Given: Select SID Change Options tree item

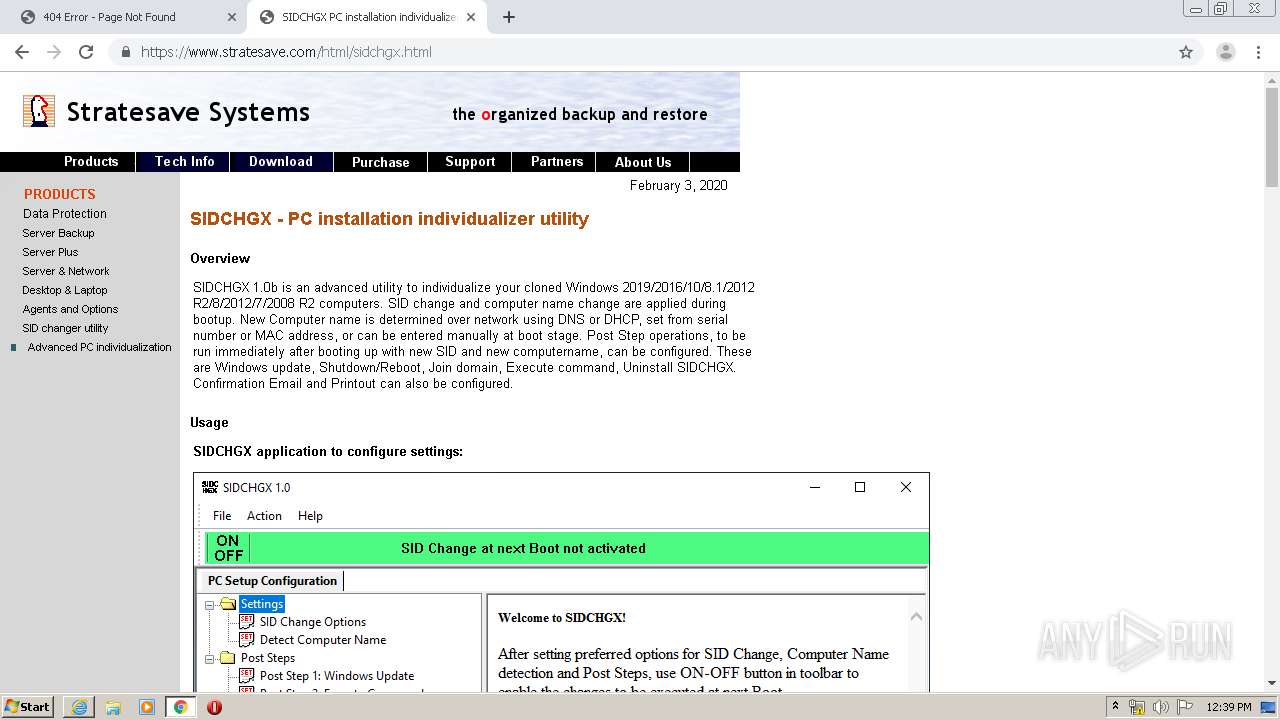Looking at the screenshot, I should 313,622.
